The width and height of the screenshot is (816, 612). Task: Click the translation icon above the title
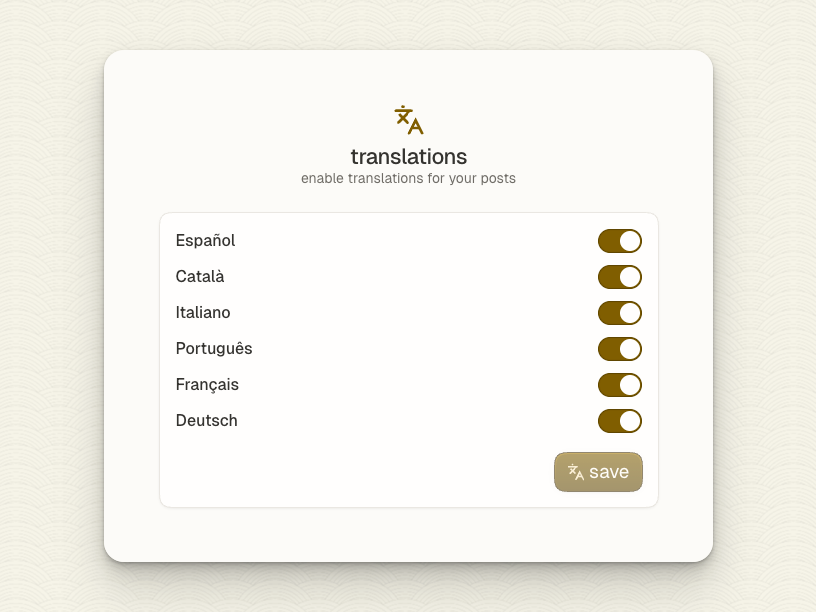click(x=409, y=119)
